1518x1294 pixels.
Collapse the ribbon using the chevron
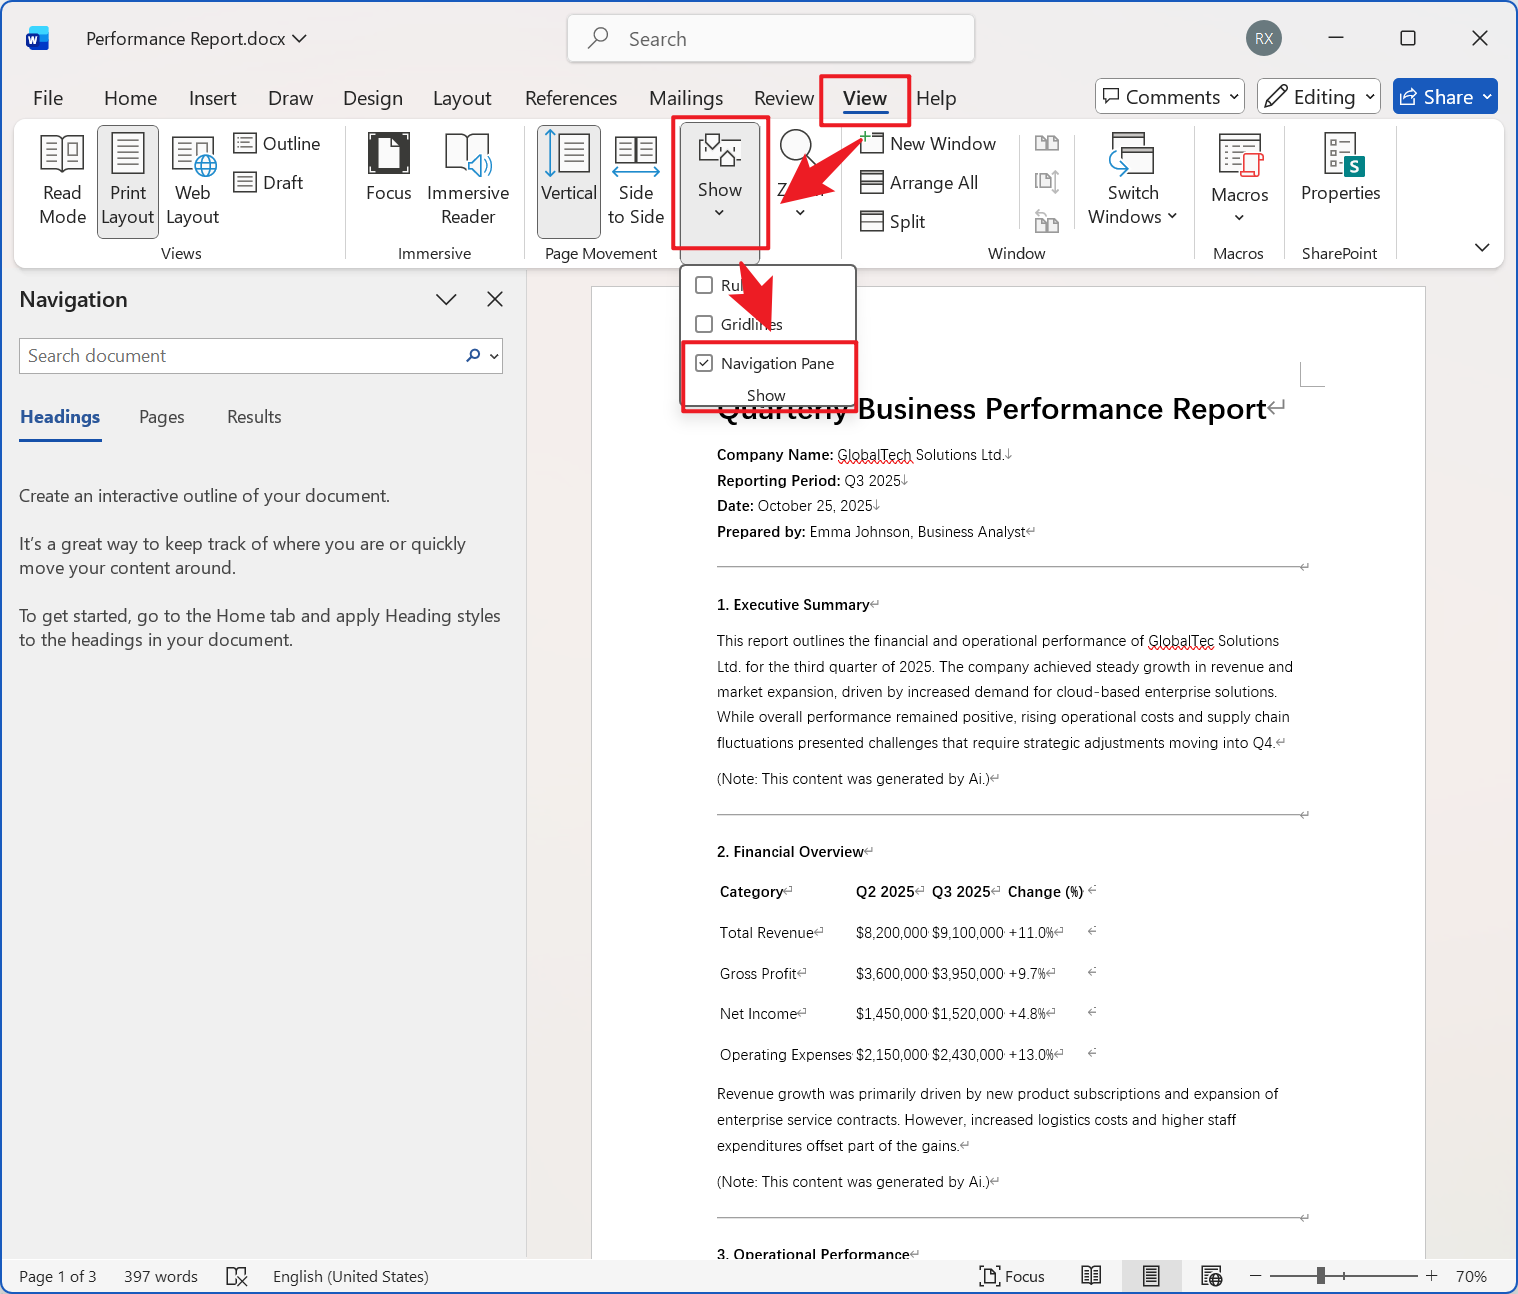tap(1482, 247)
